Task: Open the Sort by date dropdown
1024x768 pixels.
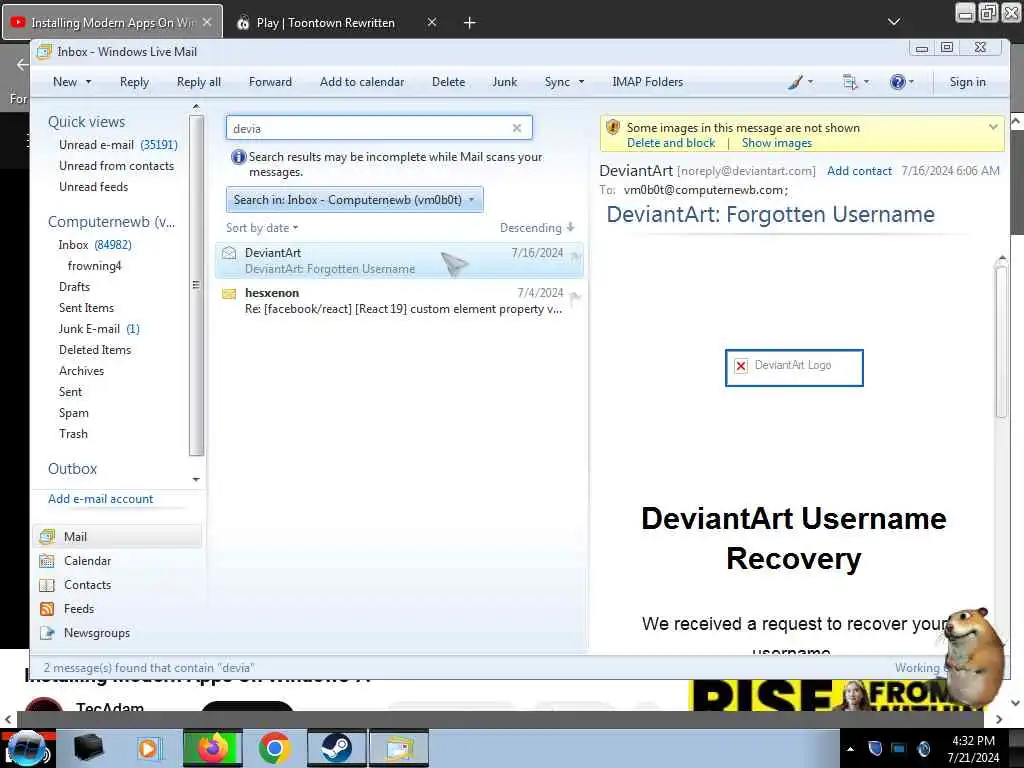Action: (x=262, y=228)
